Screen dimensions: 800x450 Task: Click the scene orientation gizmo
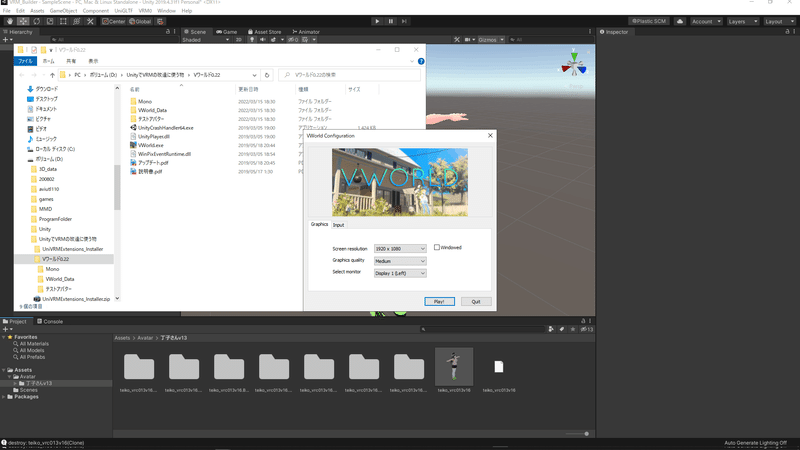574,65
